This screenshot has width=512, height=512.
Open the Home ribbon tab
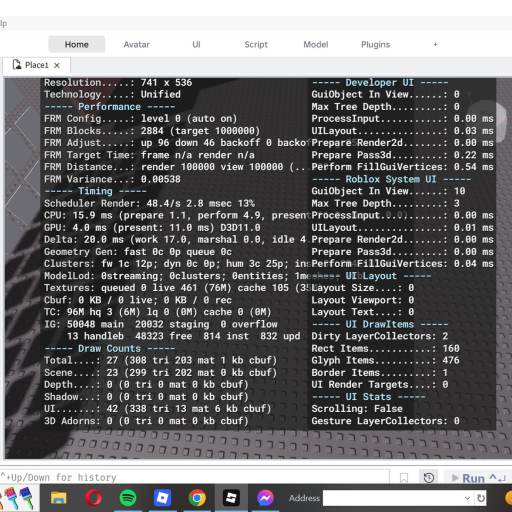coord(77,44)
